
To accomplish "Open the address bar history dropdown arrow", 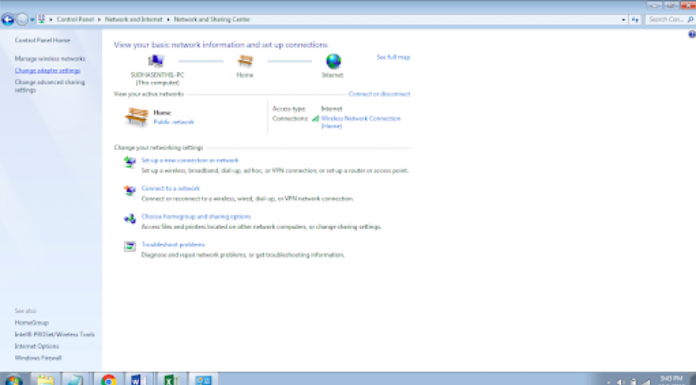I will (623, 20).
